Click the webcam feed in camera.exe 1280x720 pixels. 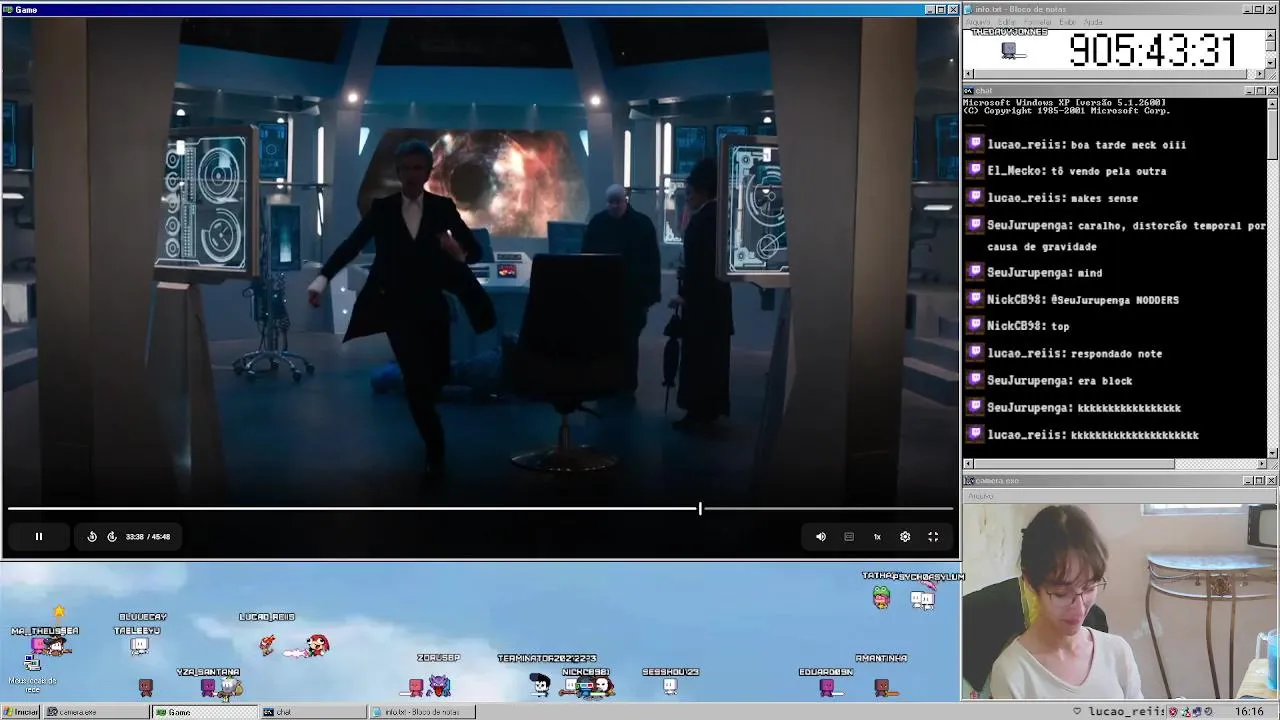[1120, 601]
